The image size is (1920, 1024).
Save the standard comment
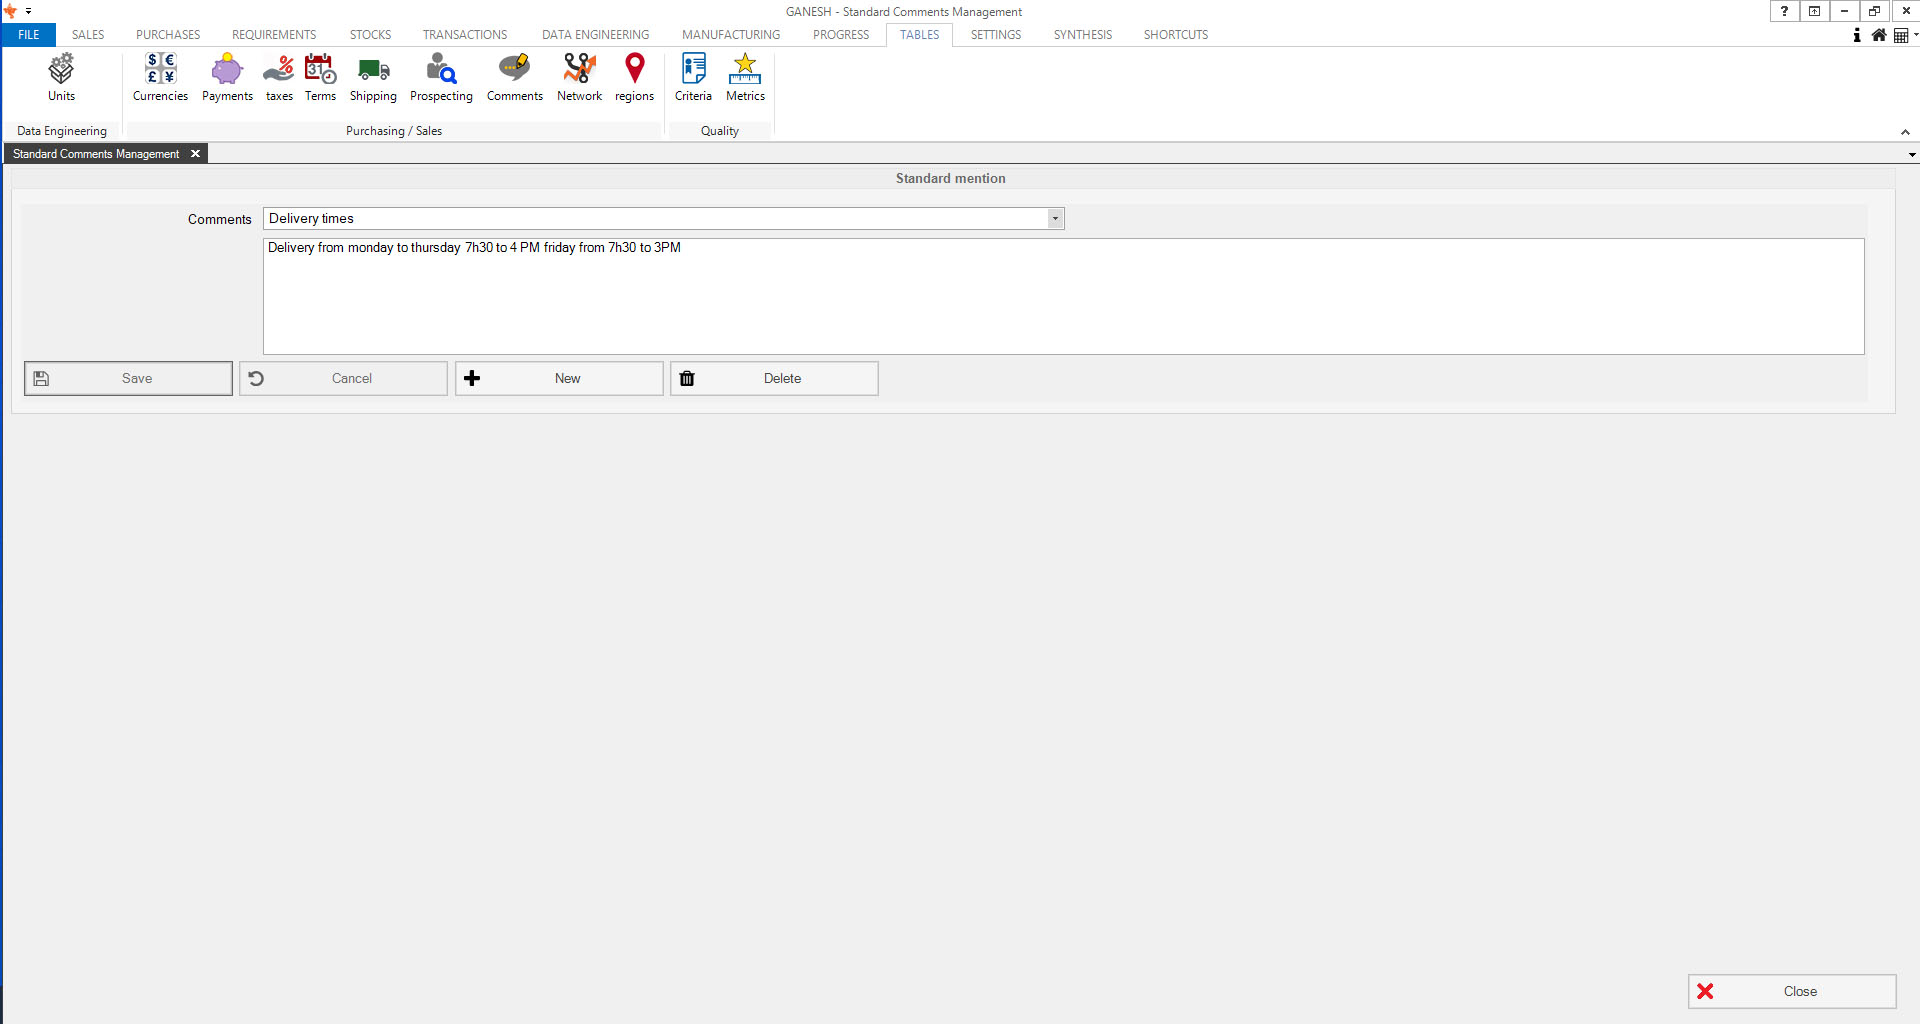pyautogui.click(x=128, y=379)
